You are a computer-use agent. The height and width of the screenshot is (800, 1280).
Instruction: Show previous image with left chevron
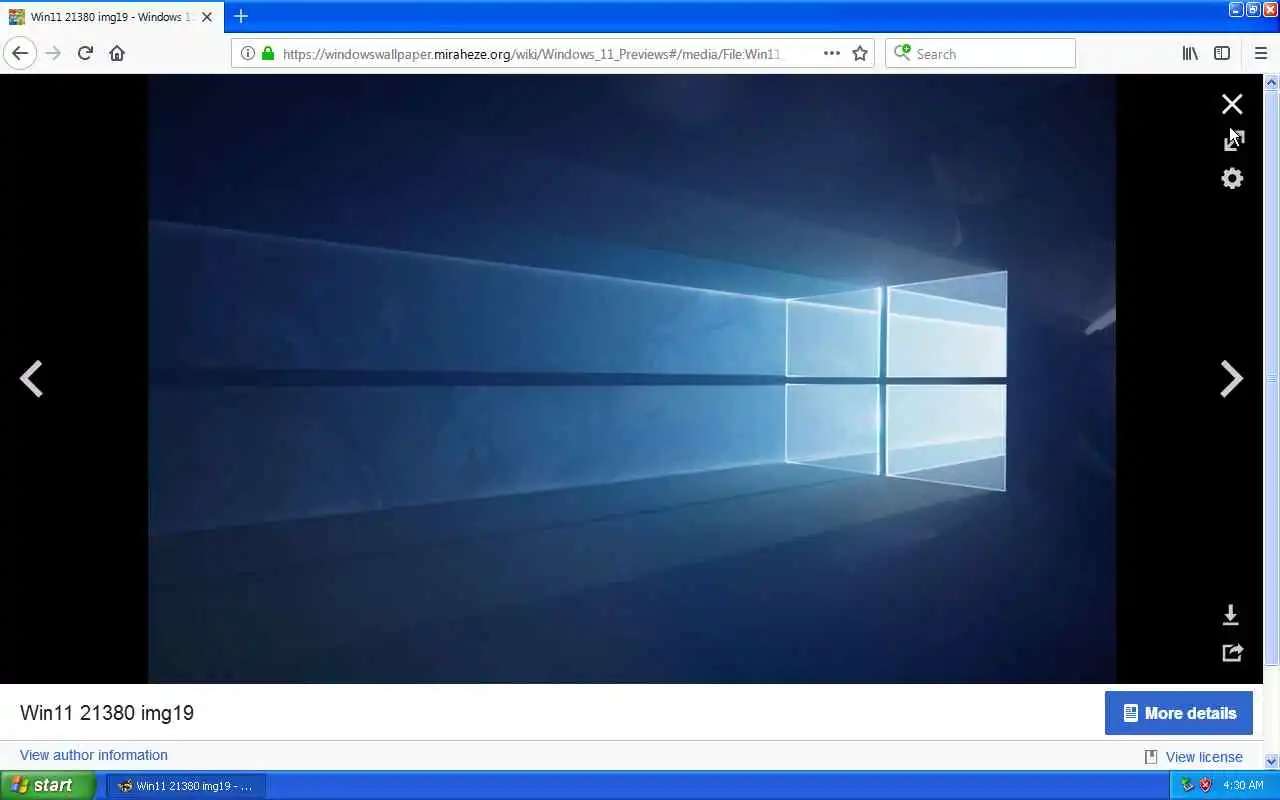tap(31, 379)
